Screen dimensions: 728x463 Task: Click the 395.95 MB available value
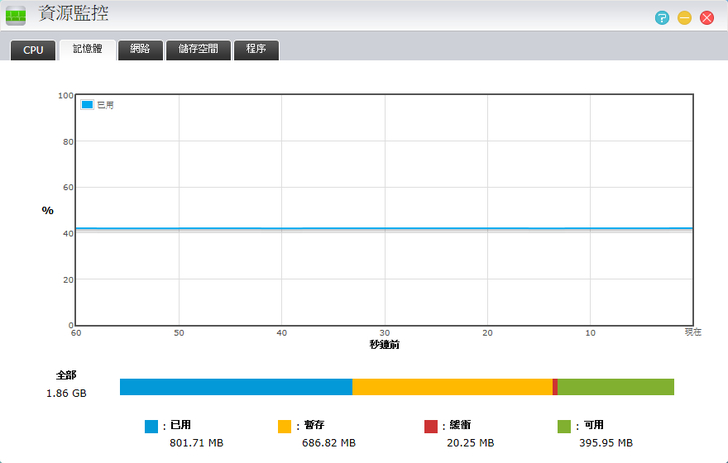606,443
